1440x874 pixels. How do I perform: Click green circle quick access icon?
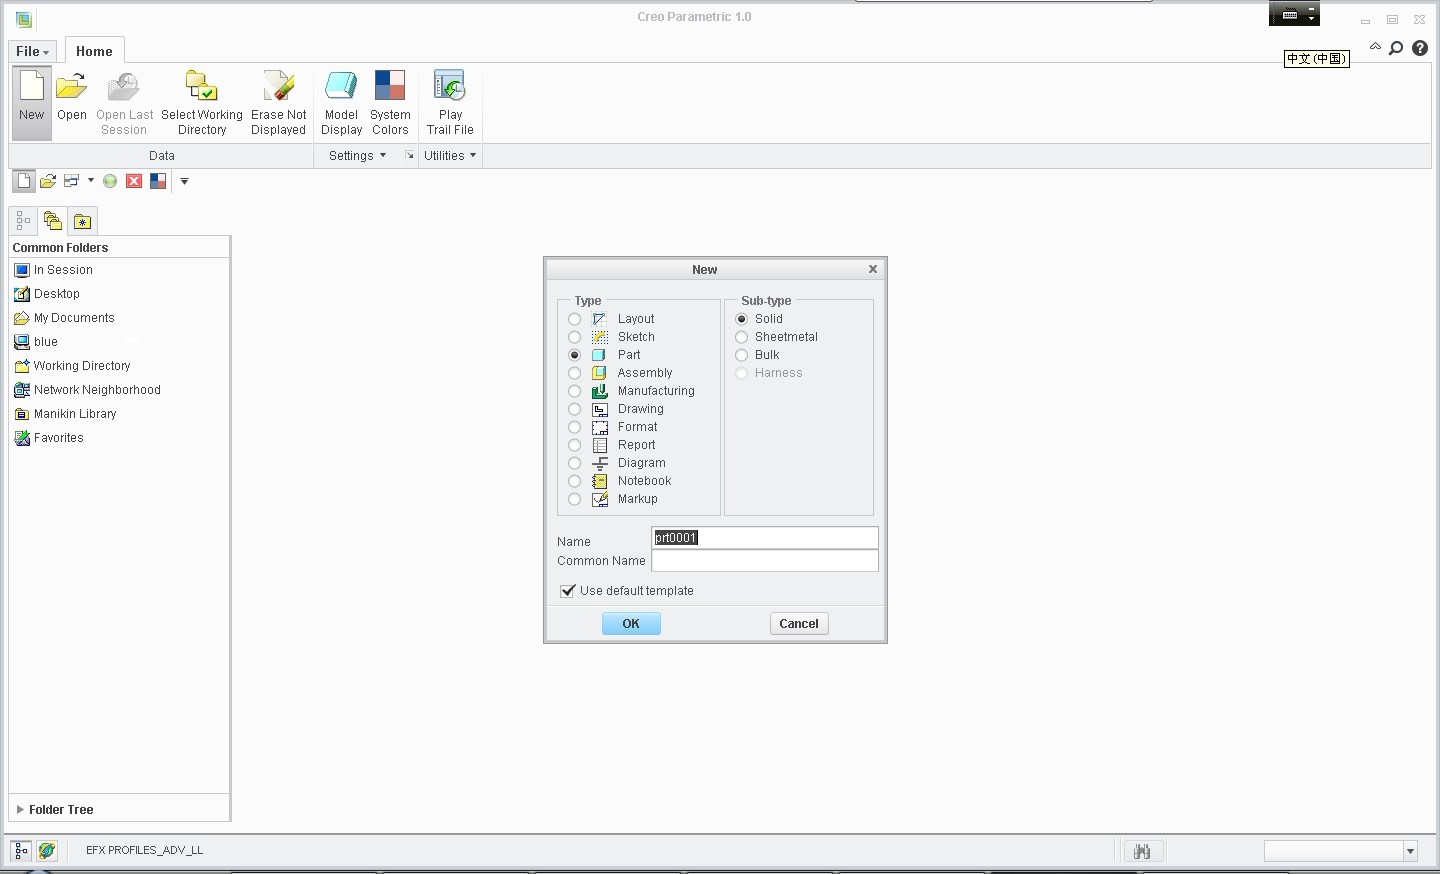pyautogui.click(x=110, y=181)
